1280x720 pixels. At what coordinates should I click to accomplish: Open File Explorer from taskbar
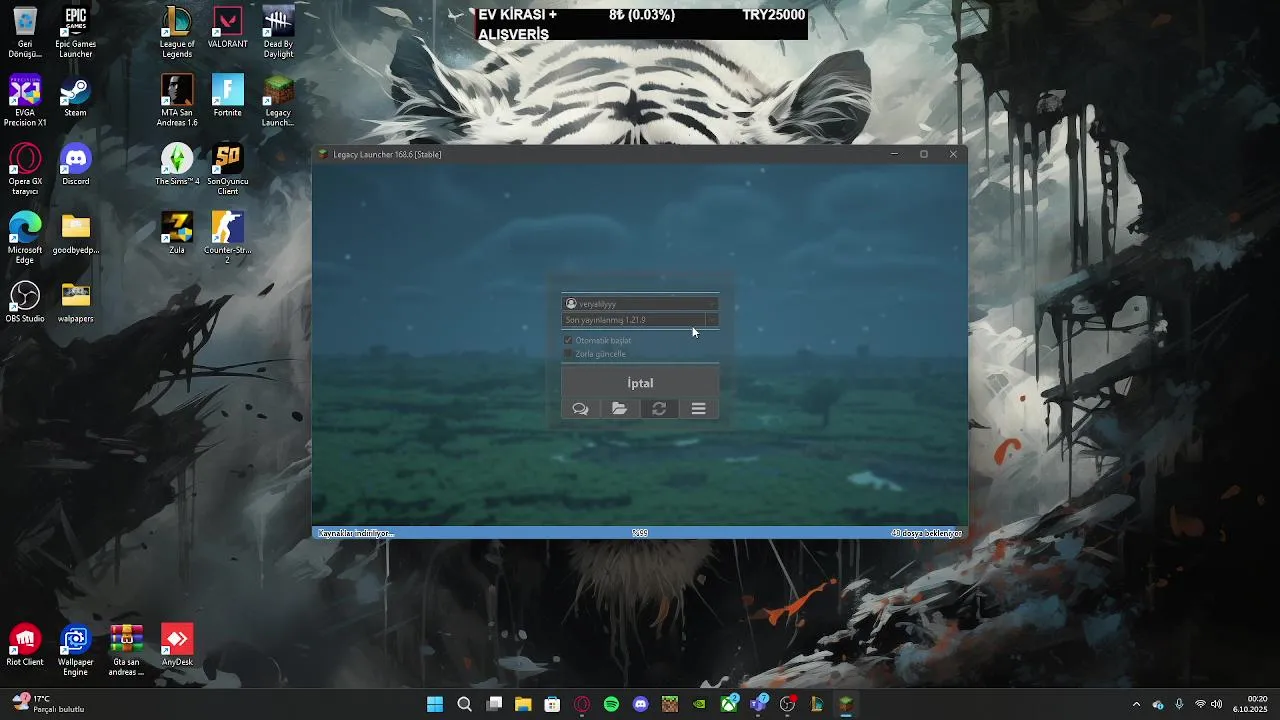pyautogui.click(x=523, y=704)
